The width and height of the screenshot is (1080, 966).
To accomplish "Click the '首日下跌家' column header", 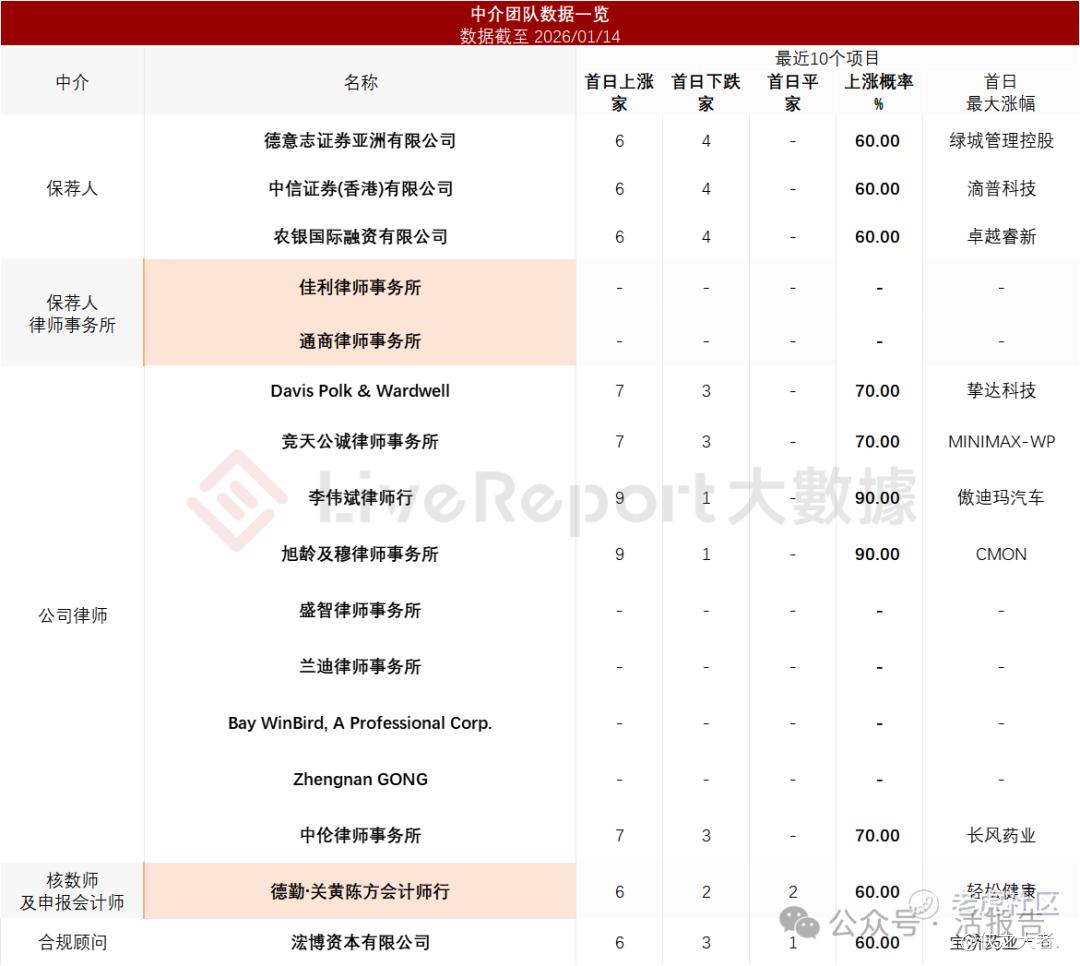I will [705, 92].
